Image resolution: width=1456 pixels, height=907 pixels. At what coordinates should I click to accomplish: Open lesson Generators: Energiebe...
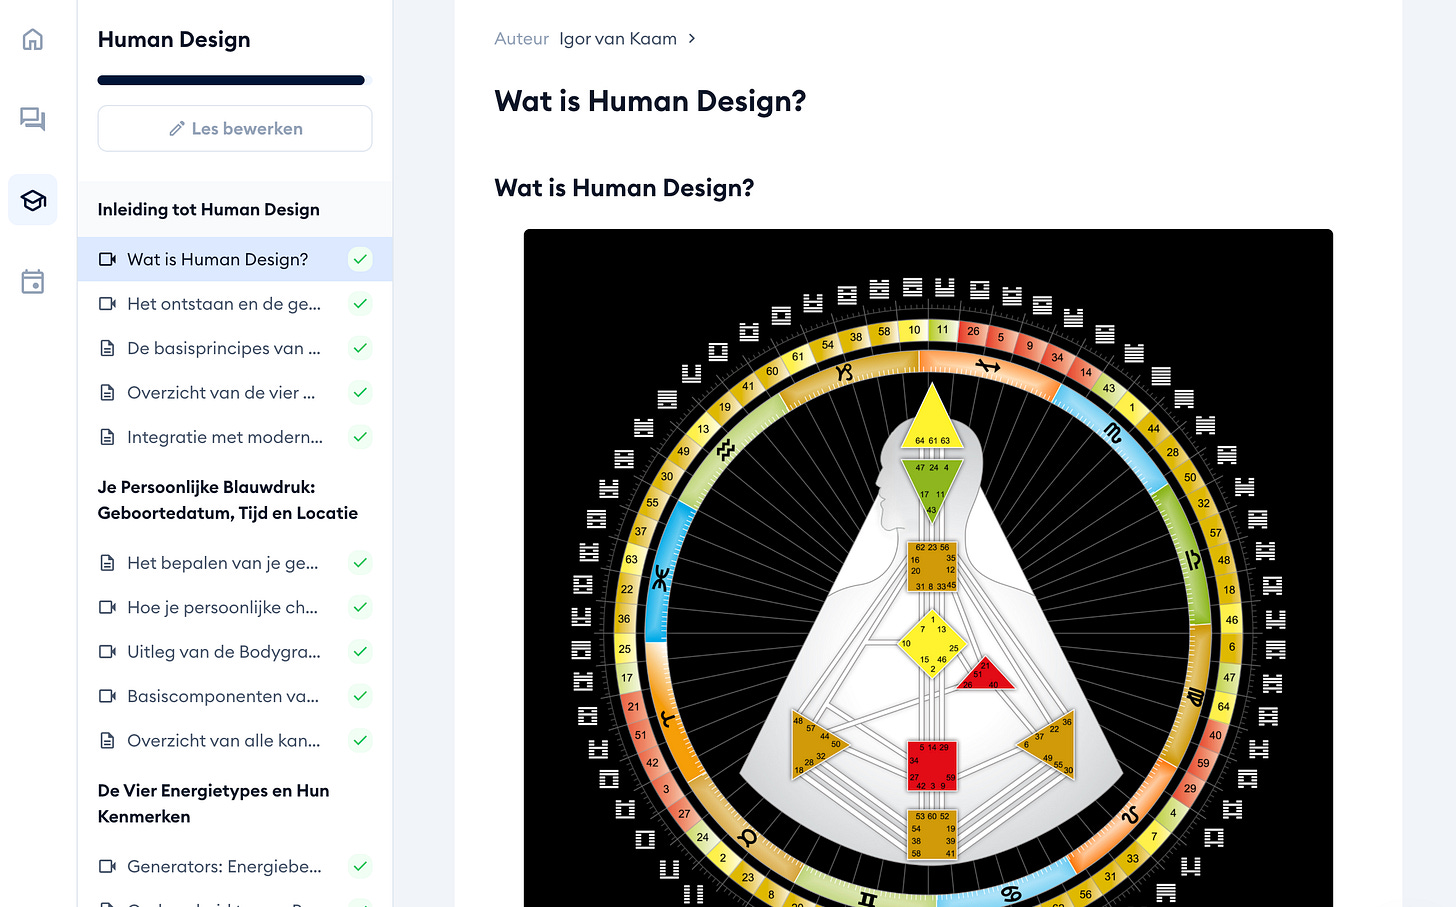235,866
